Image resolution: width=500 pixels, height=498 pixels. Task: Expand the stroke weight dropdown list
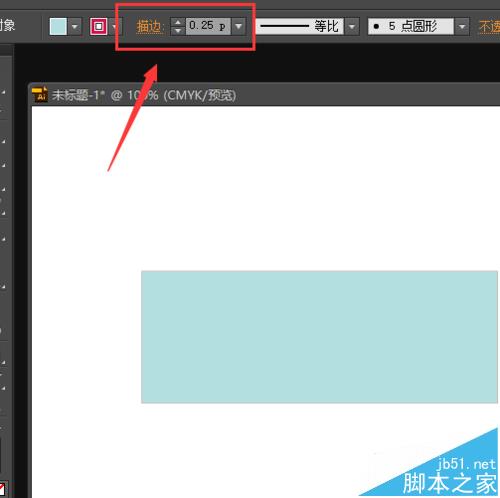click(239, 26)
